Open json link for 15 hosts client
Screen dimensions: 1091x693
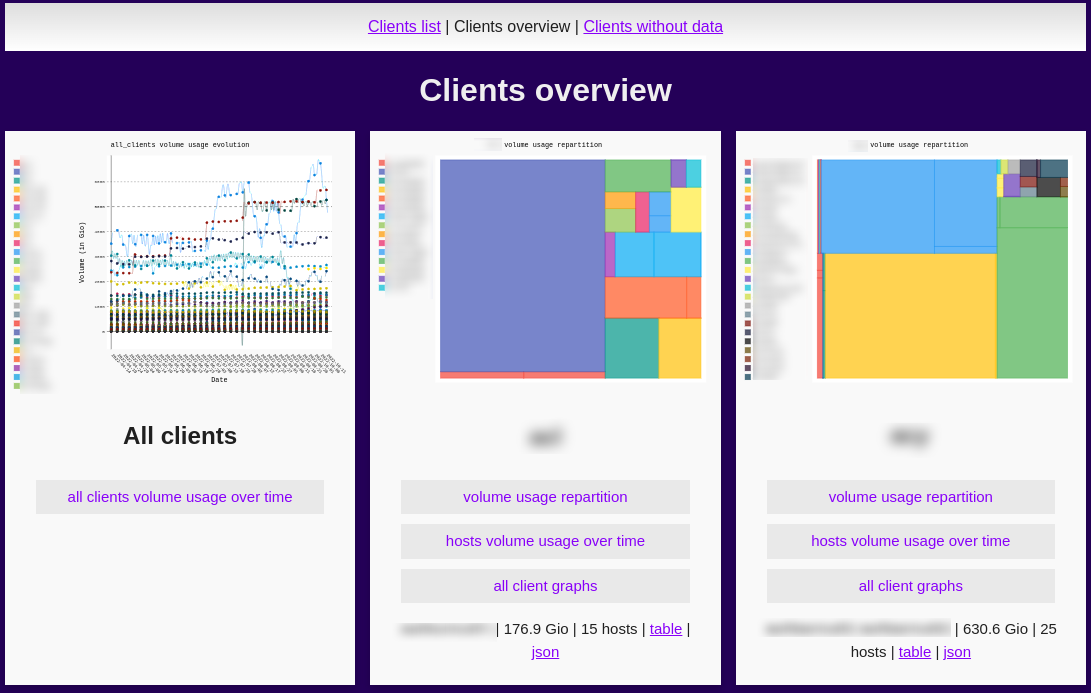(546, 652)
